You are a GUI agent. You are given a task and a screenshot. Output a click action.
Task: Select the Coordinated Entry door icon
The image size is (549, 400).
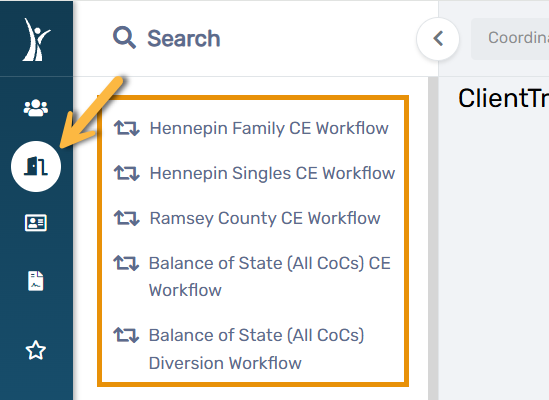pos(36,166)
